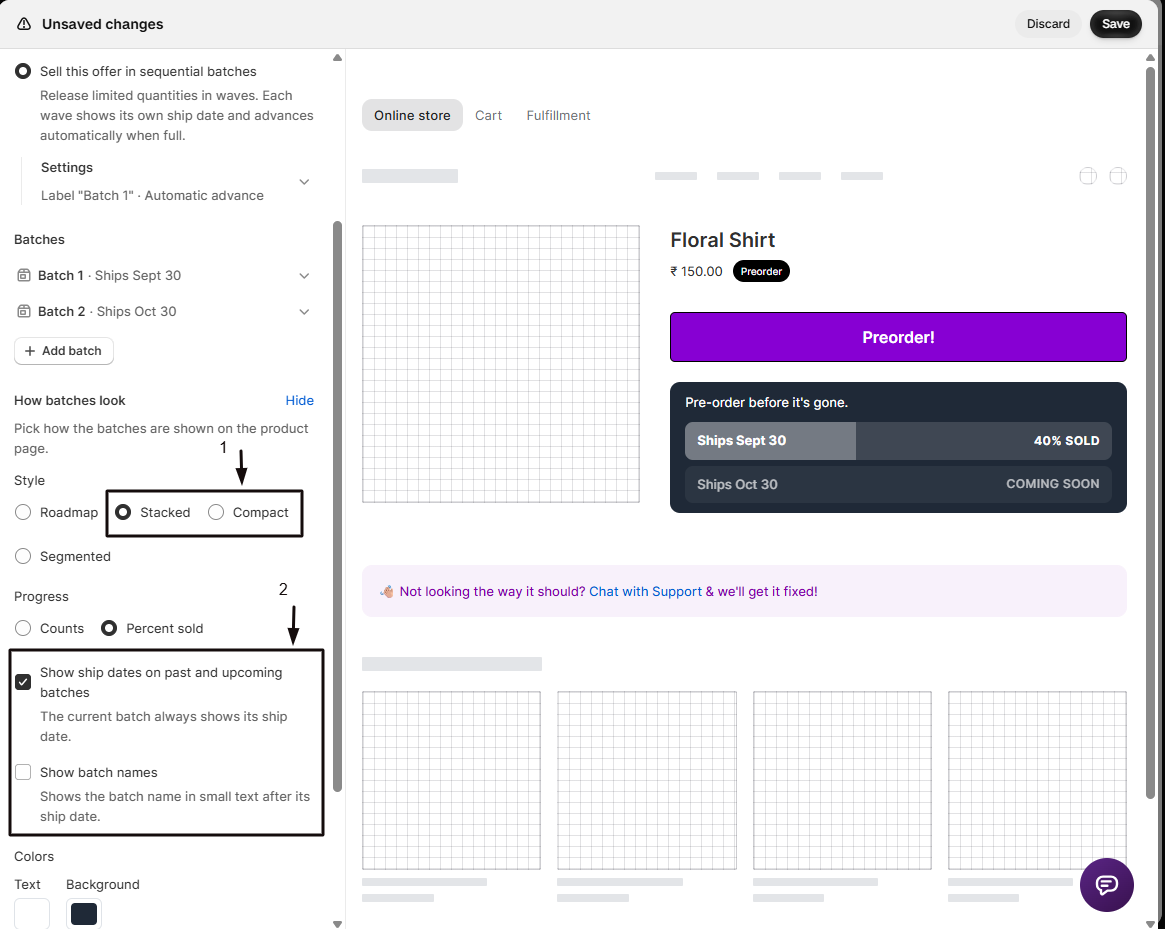Choose the Segmented style

pos(23,556)
